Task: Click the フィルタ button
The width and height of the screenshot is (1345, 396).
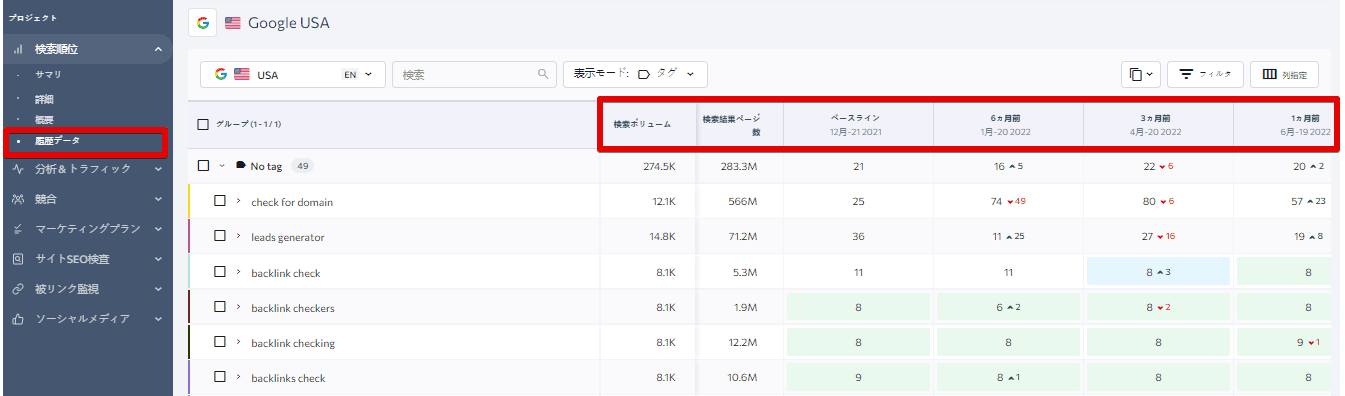Action: tap(1205, 74)
